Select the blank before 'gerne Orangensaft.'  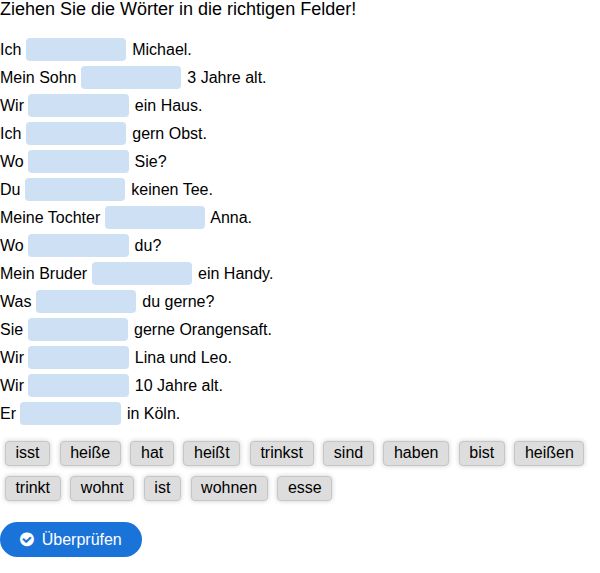pyautogui.click(x=78, y=330)
